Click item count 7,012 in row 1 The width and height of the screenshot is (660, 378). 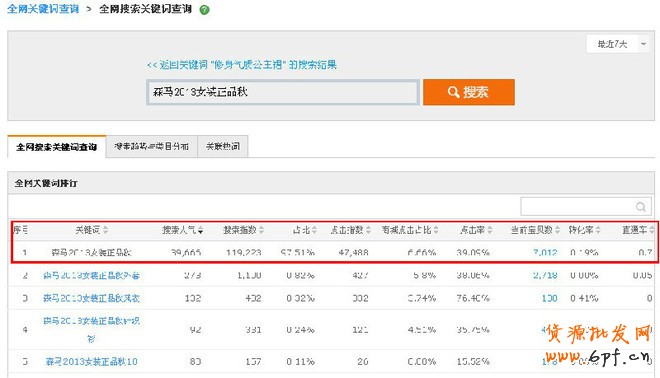[545, 253]
